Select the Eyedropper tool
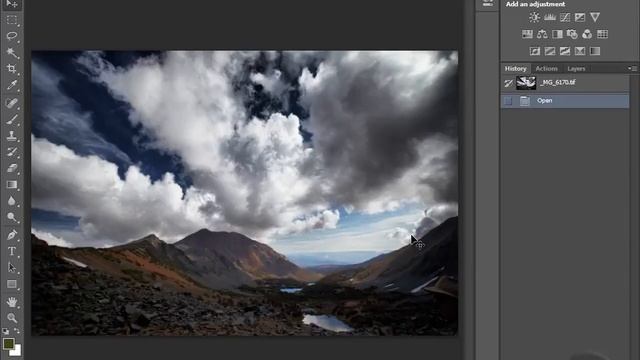Screen dimensions: 640x360 point(11,85)
